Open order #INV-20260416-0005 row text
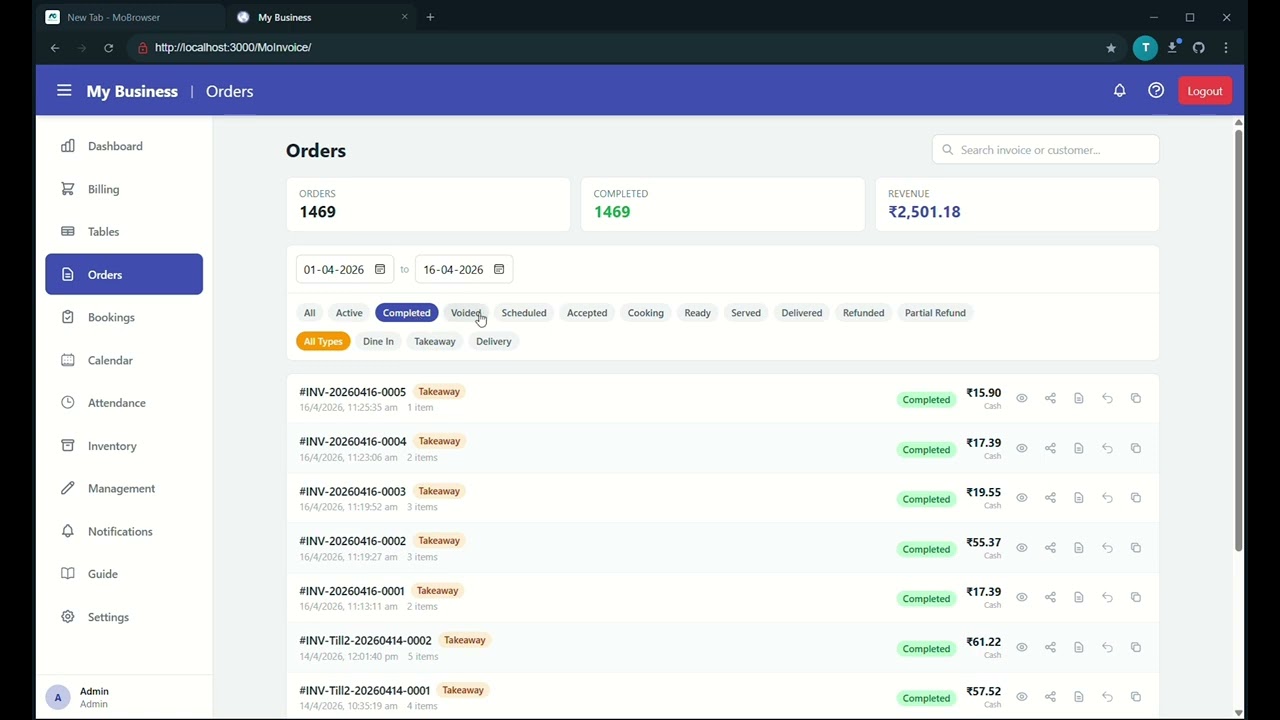The height and width of the screenshot is (720, 1280). [x=352, y=392]
